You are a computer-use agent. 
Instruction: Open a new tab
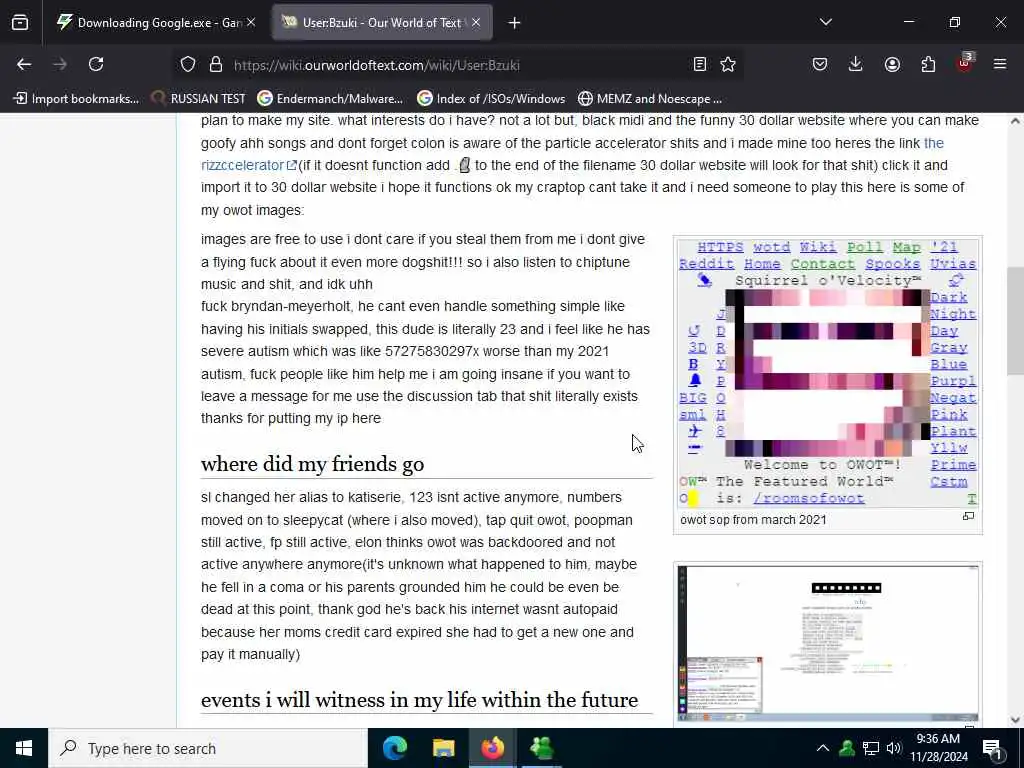coord(515,23)
